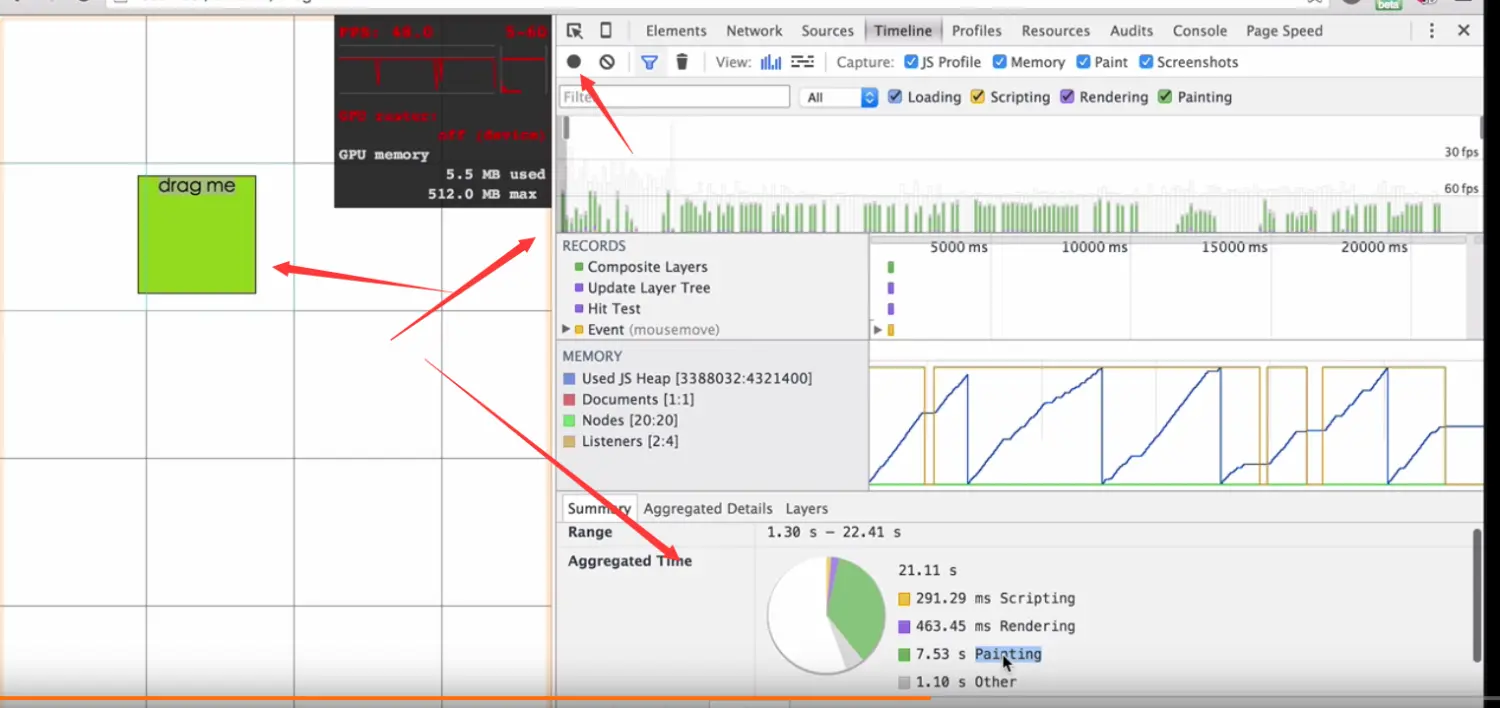Click the trash can garbage collect icon
The image size is (1500, 708).
click(682, 62)
